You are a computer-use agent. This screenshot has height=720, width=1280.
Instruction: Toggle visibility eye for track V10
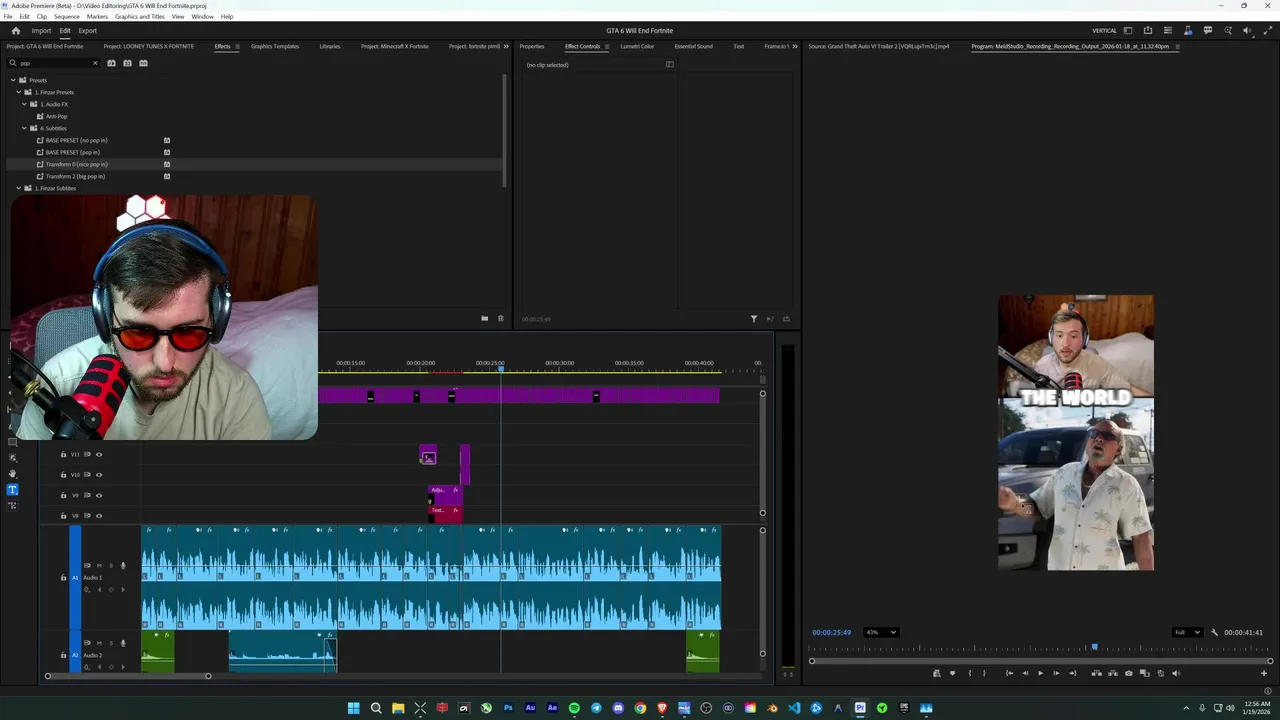click(98, 474)
